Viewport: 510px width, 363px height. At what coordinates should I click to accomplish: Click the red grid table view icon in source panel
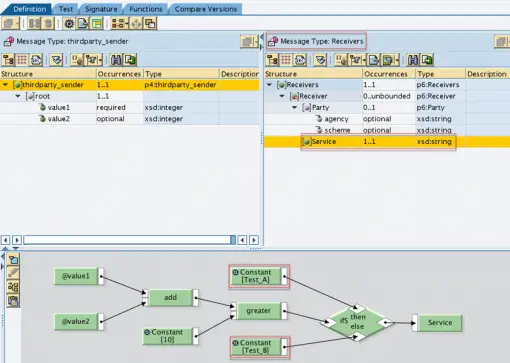coord(22,60)
